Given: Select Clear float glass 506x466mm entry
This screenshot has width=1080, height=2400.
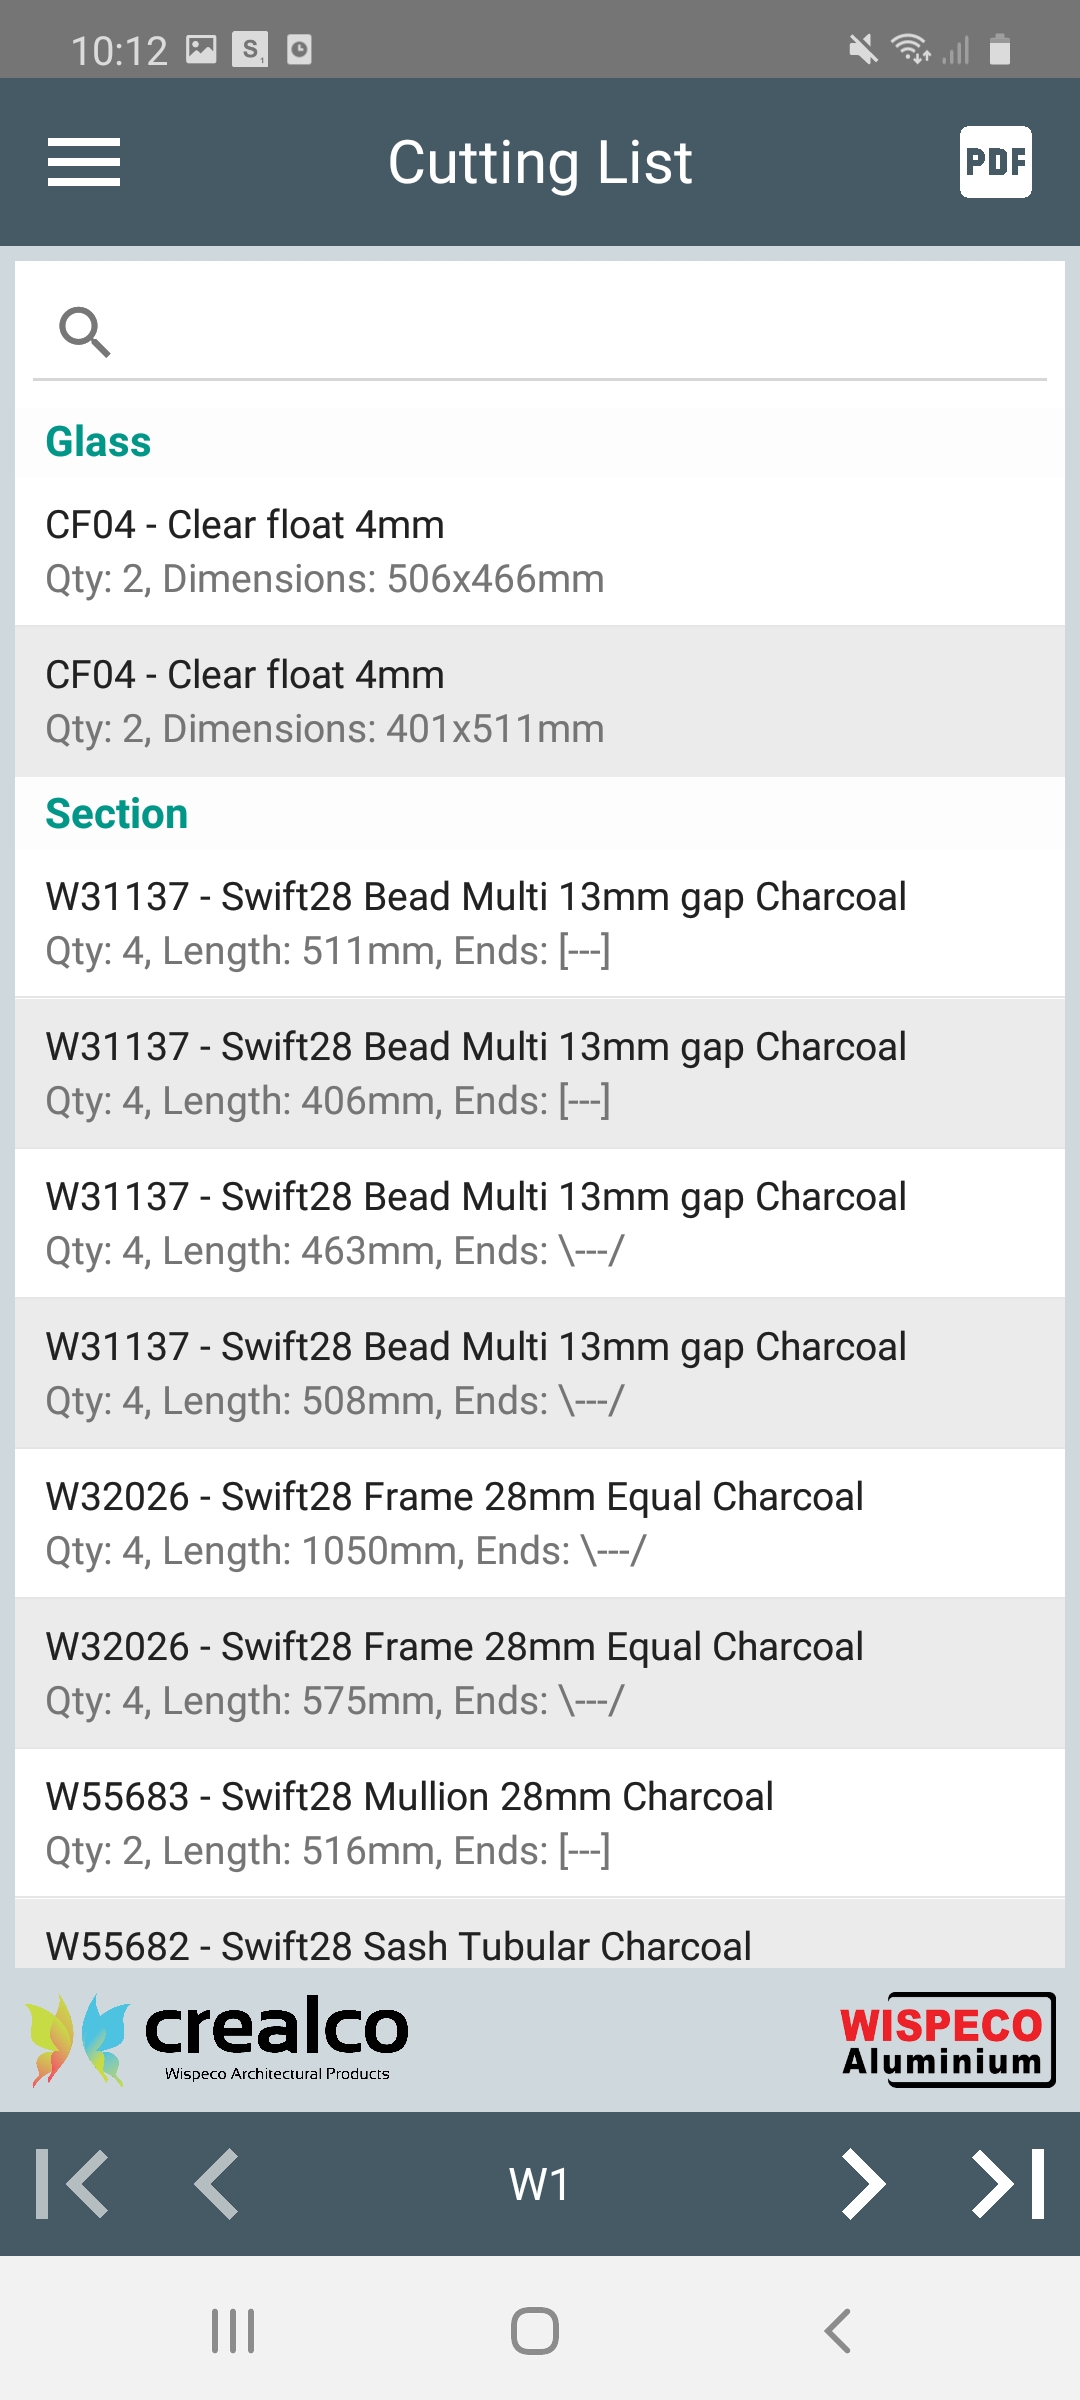Looking at the screenshot, I should (x=540, y=551).
